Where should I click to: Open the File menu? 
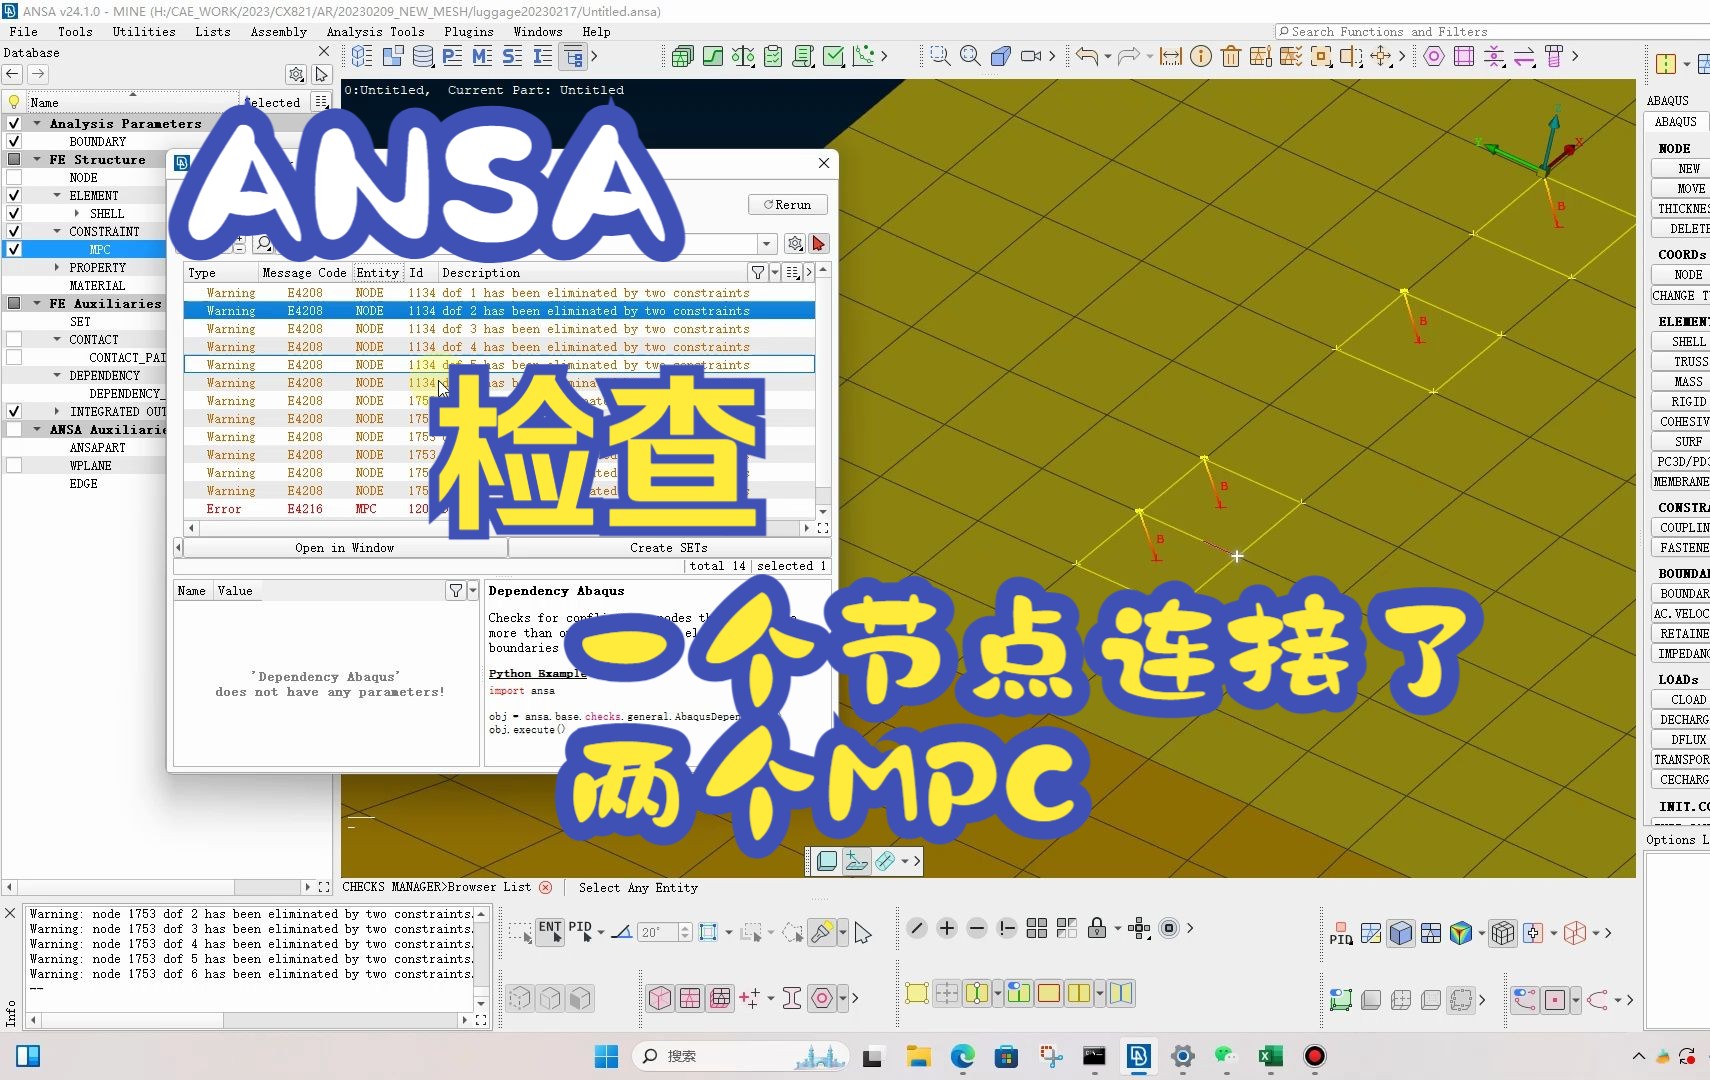tap(23, 32)
